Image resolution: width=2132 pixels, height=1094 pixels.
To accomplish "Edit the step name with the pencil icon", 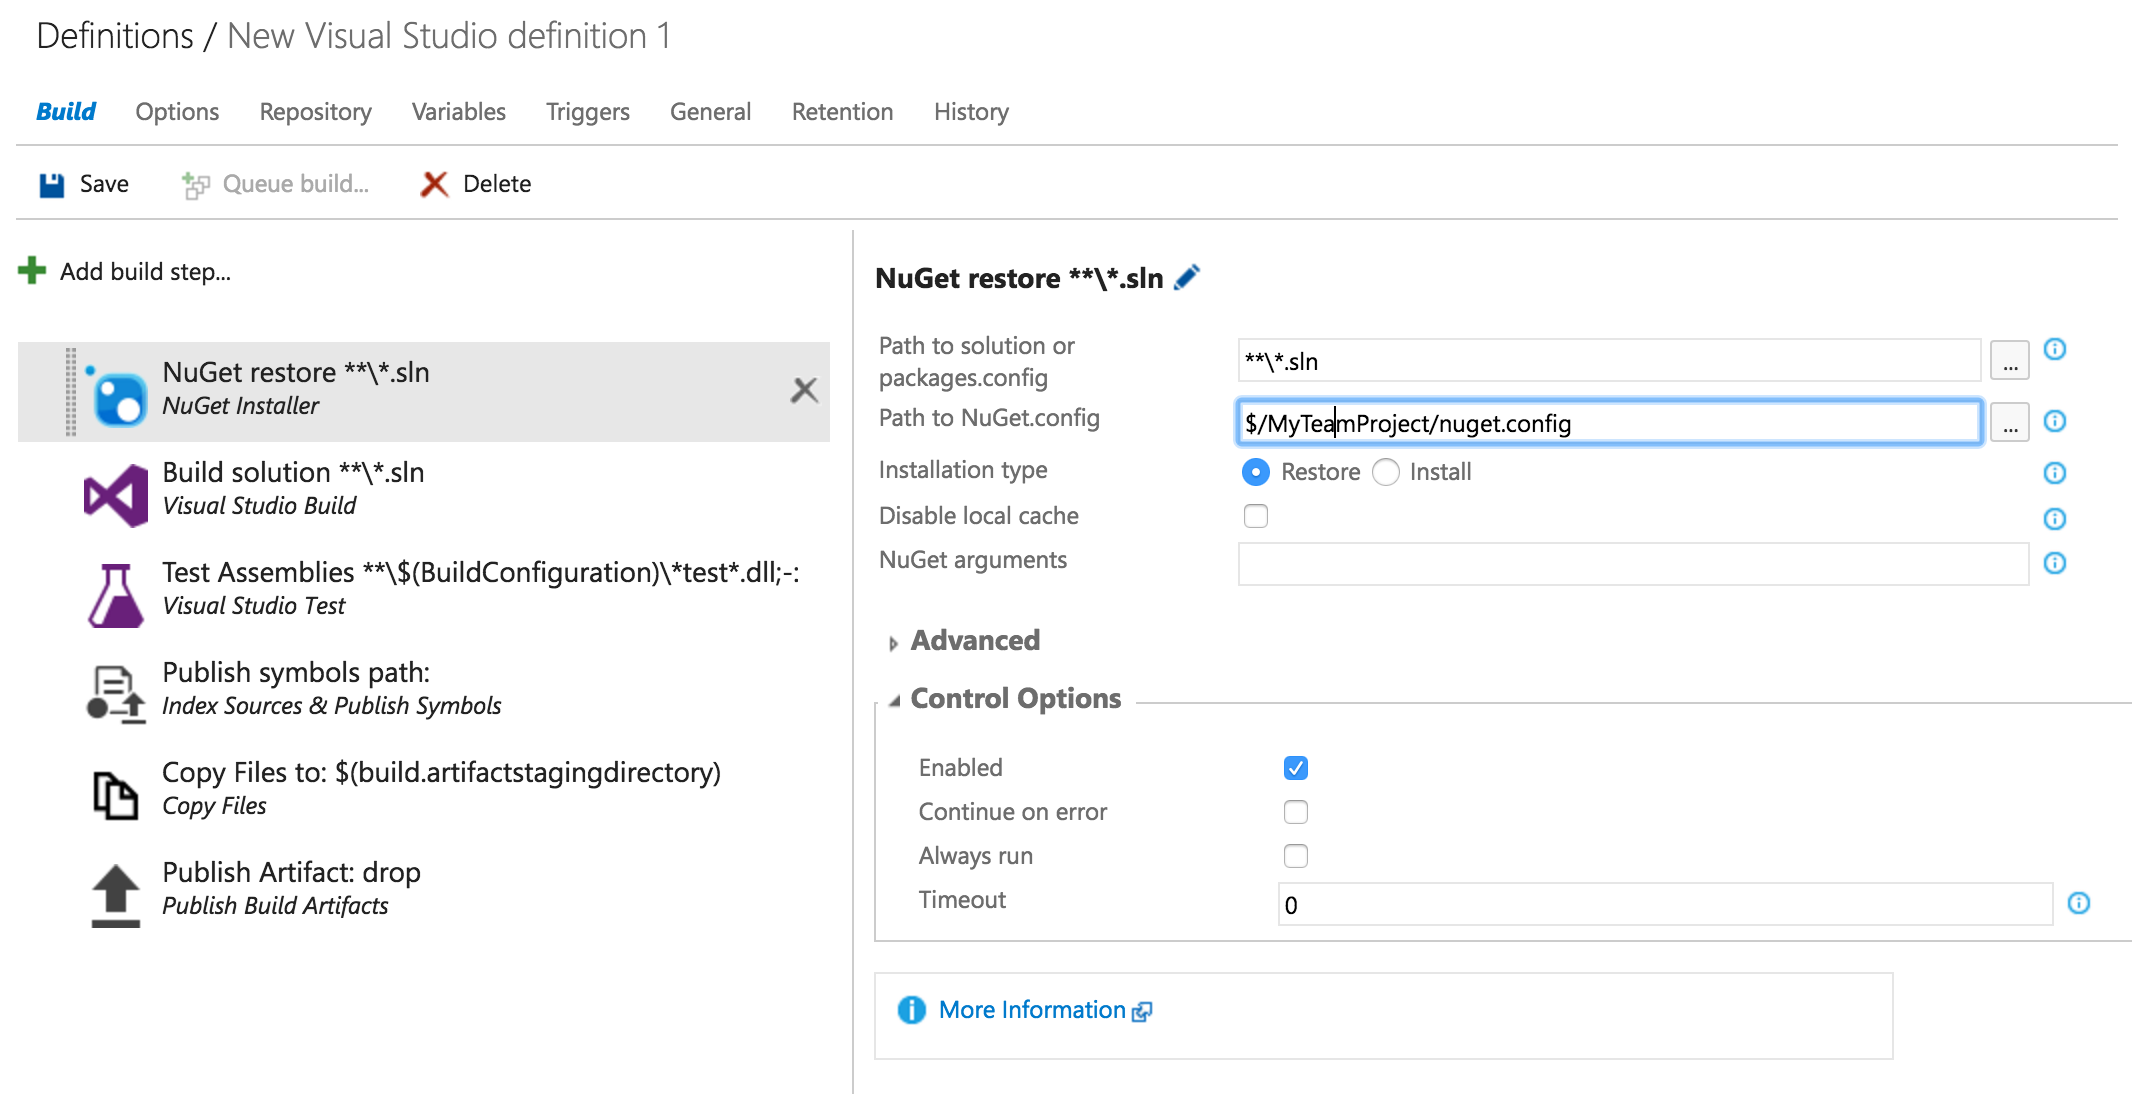I will 1187,277.
